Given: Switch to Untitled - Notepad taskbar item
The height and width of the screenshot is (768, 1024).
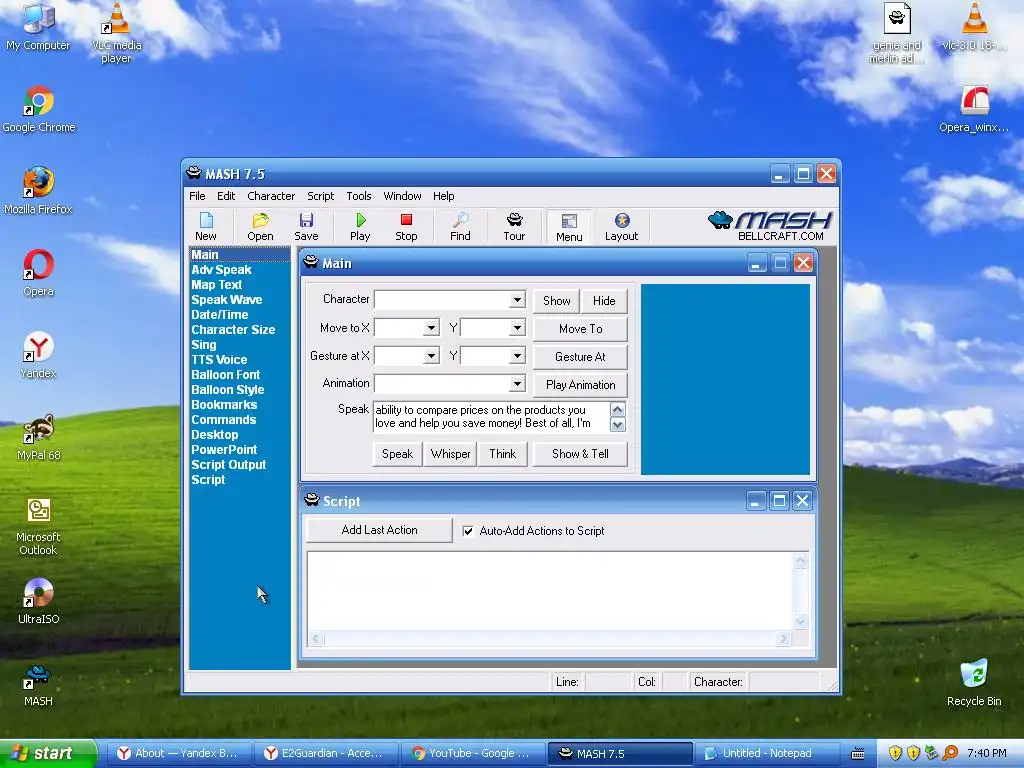Looking at the screenshot, I should pos(767,754).
